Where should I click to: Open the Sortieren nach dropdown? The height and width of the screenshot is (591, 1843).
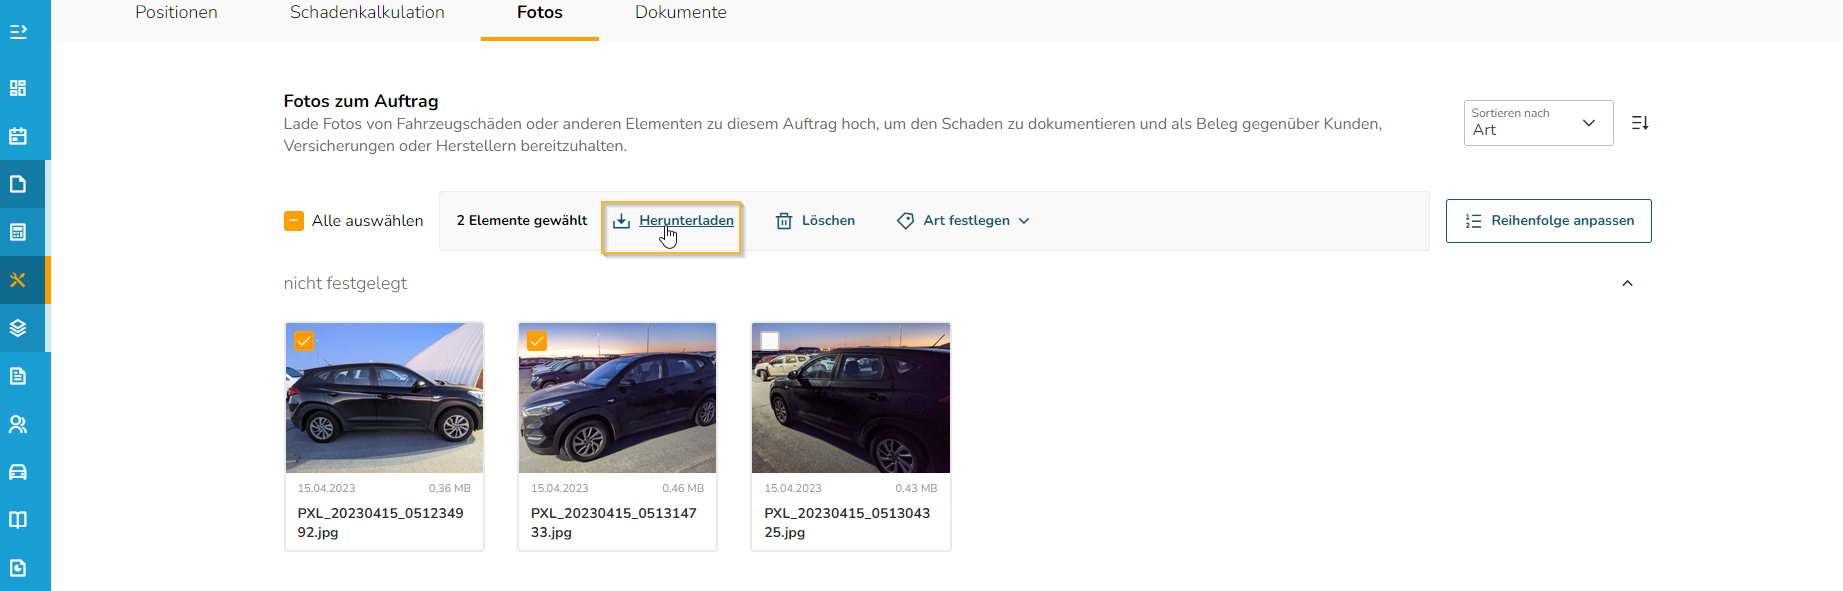coord(1538,123)
